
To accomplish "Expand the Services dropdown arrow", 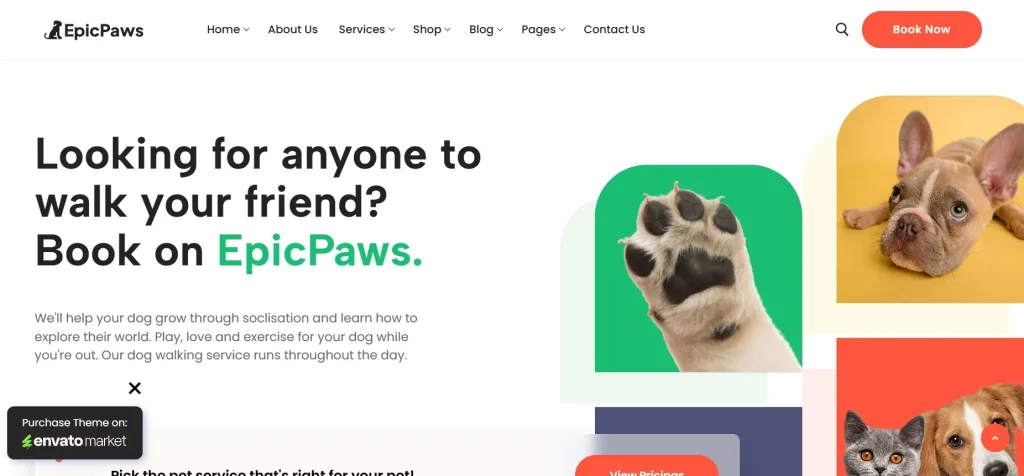I will coord(391,30).
